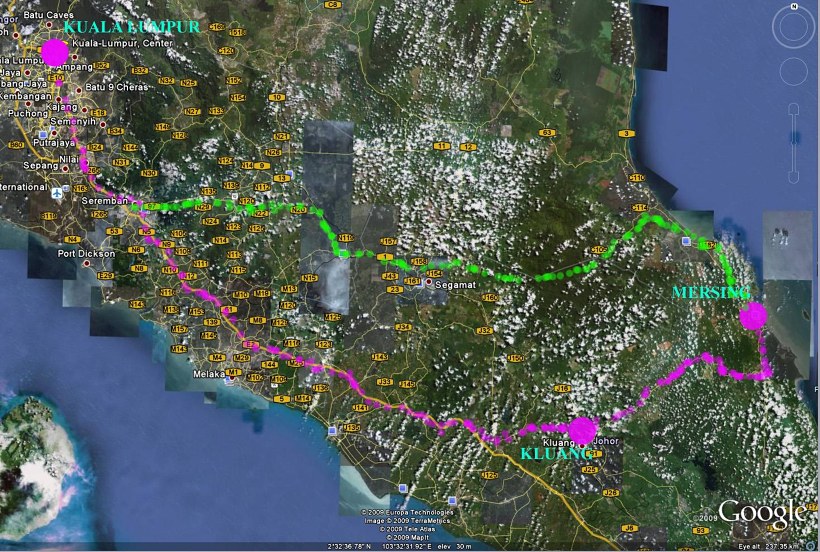Viewport: 820px width, 552px height.
Task: Click the Google logo watermark
Action: 760,512
